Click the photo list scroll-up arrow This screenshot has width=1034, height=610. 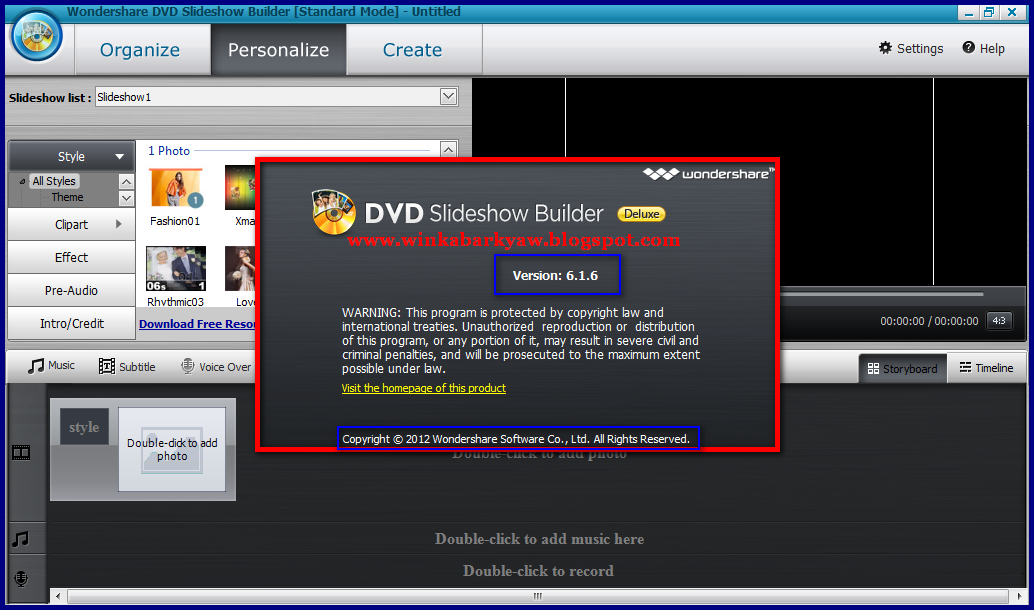(448, 150)
